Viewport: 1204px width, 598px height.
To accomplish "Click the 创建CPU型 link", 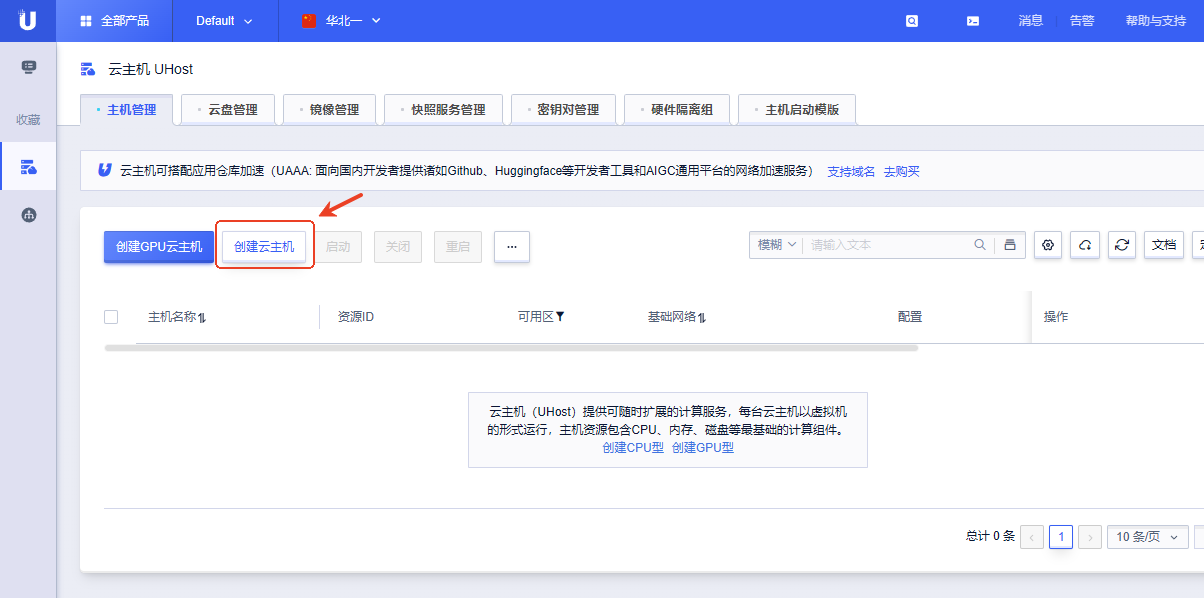I will 633,448.
